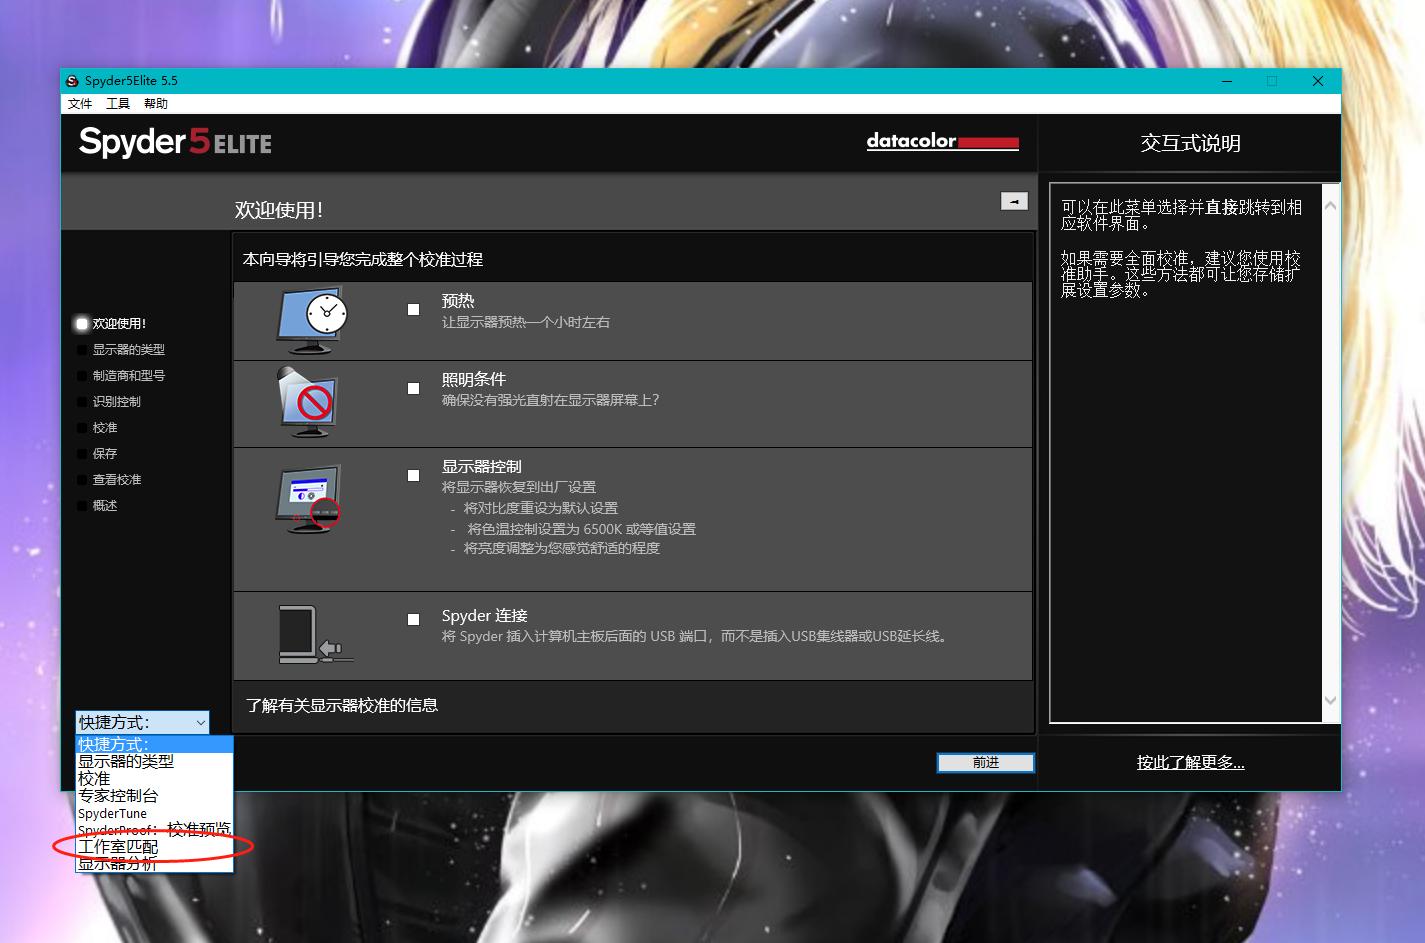The height and width of the screenshot is (943, 1425).
Task: Click the scroll-down arrow in the help panel
Action: (1330, 701)
